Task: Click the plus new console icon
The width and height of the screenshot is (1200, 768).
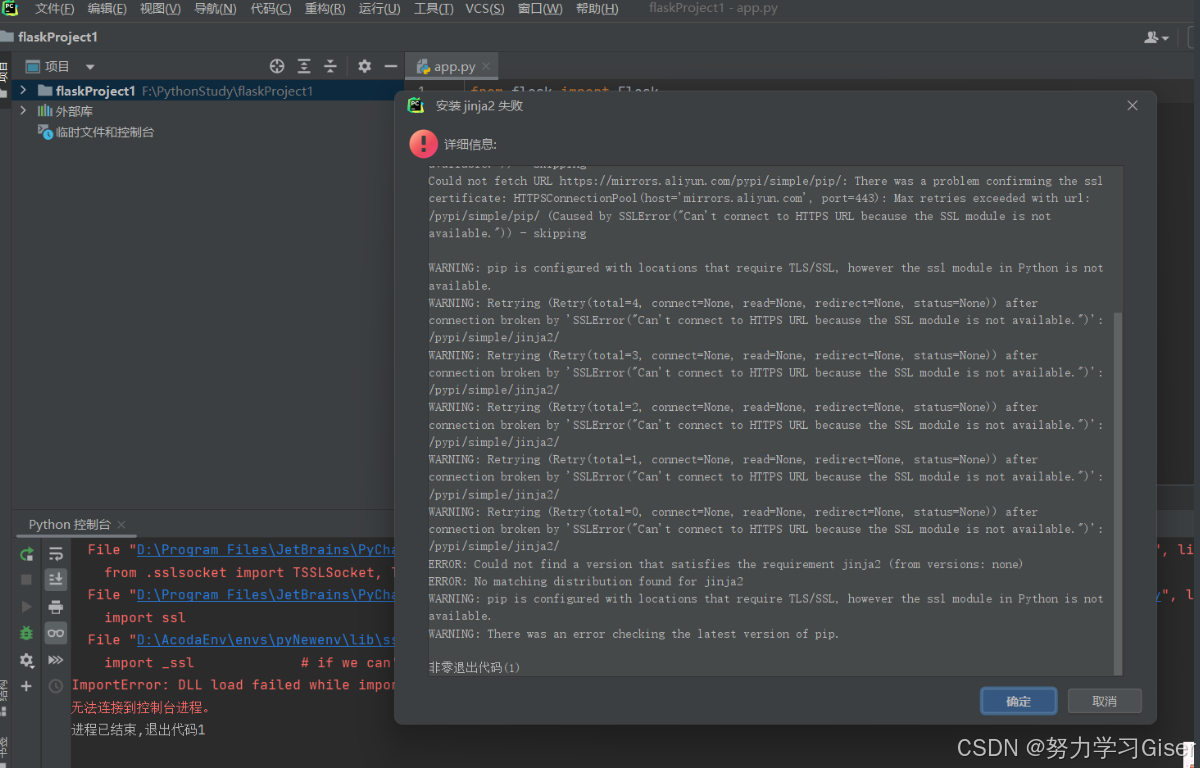Action: pyautogui.click(x=27, y=686)
